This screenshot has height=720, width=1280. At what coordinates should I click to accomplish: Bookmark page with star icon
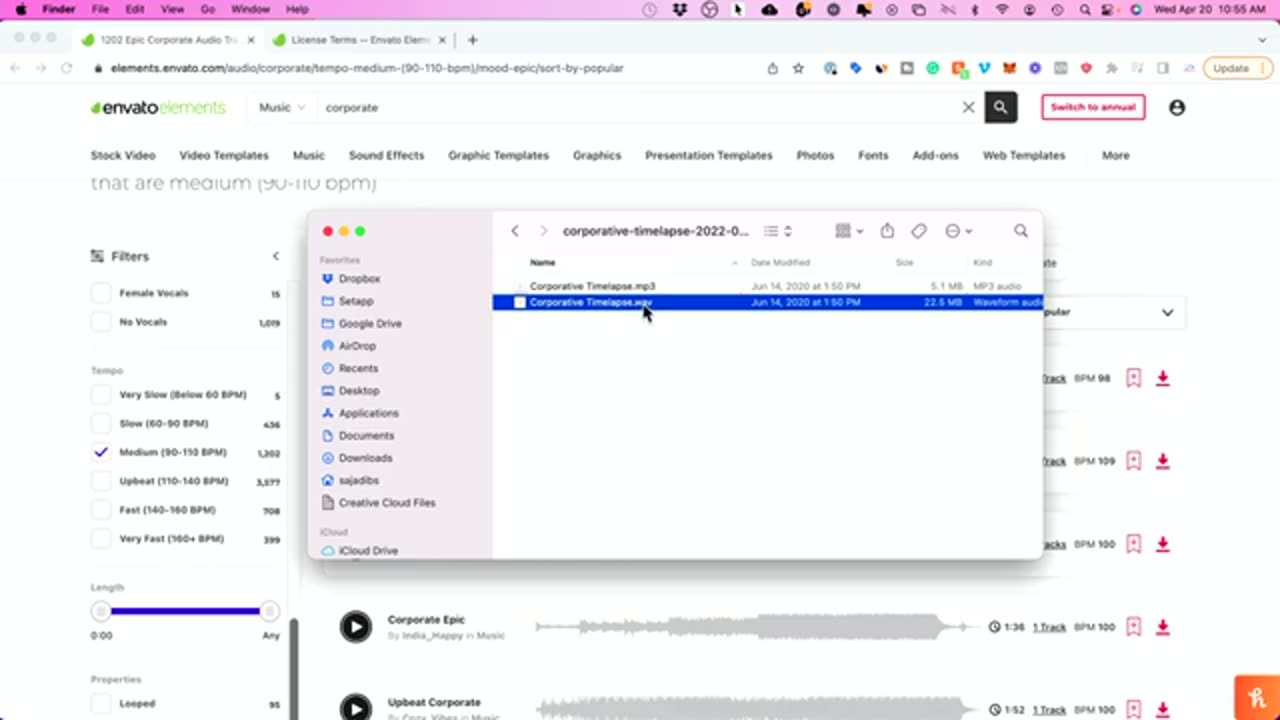click(798, 68)
